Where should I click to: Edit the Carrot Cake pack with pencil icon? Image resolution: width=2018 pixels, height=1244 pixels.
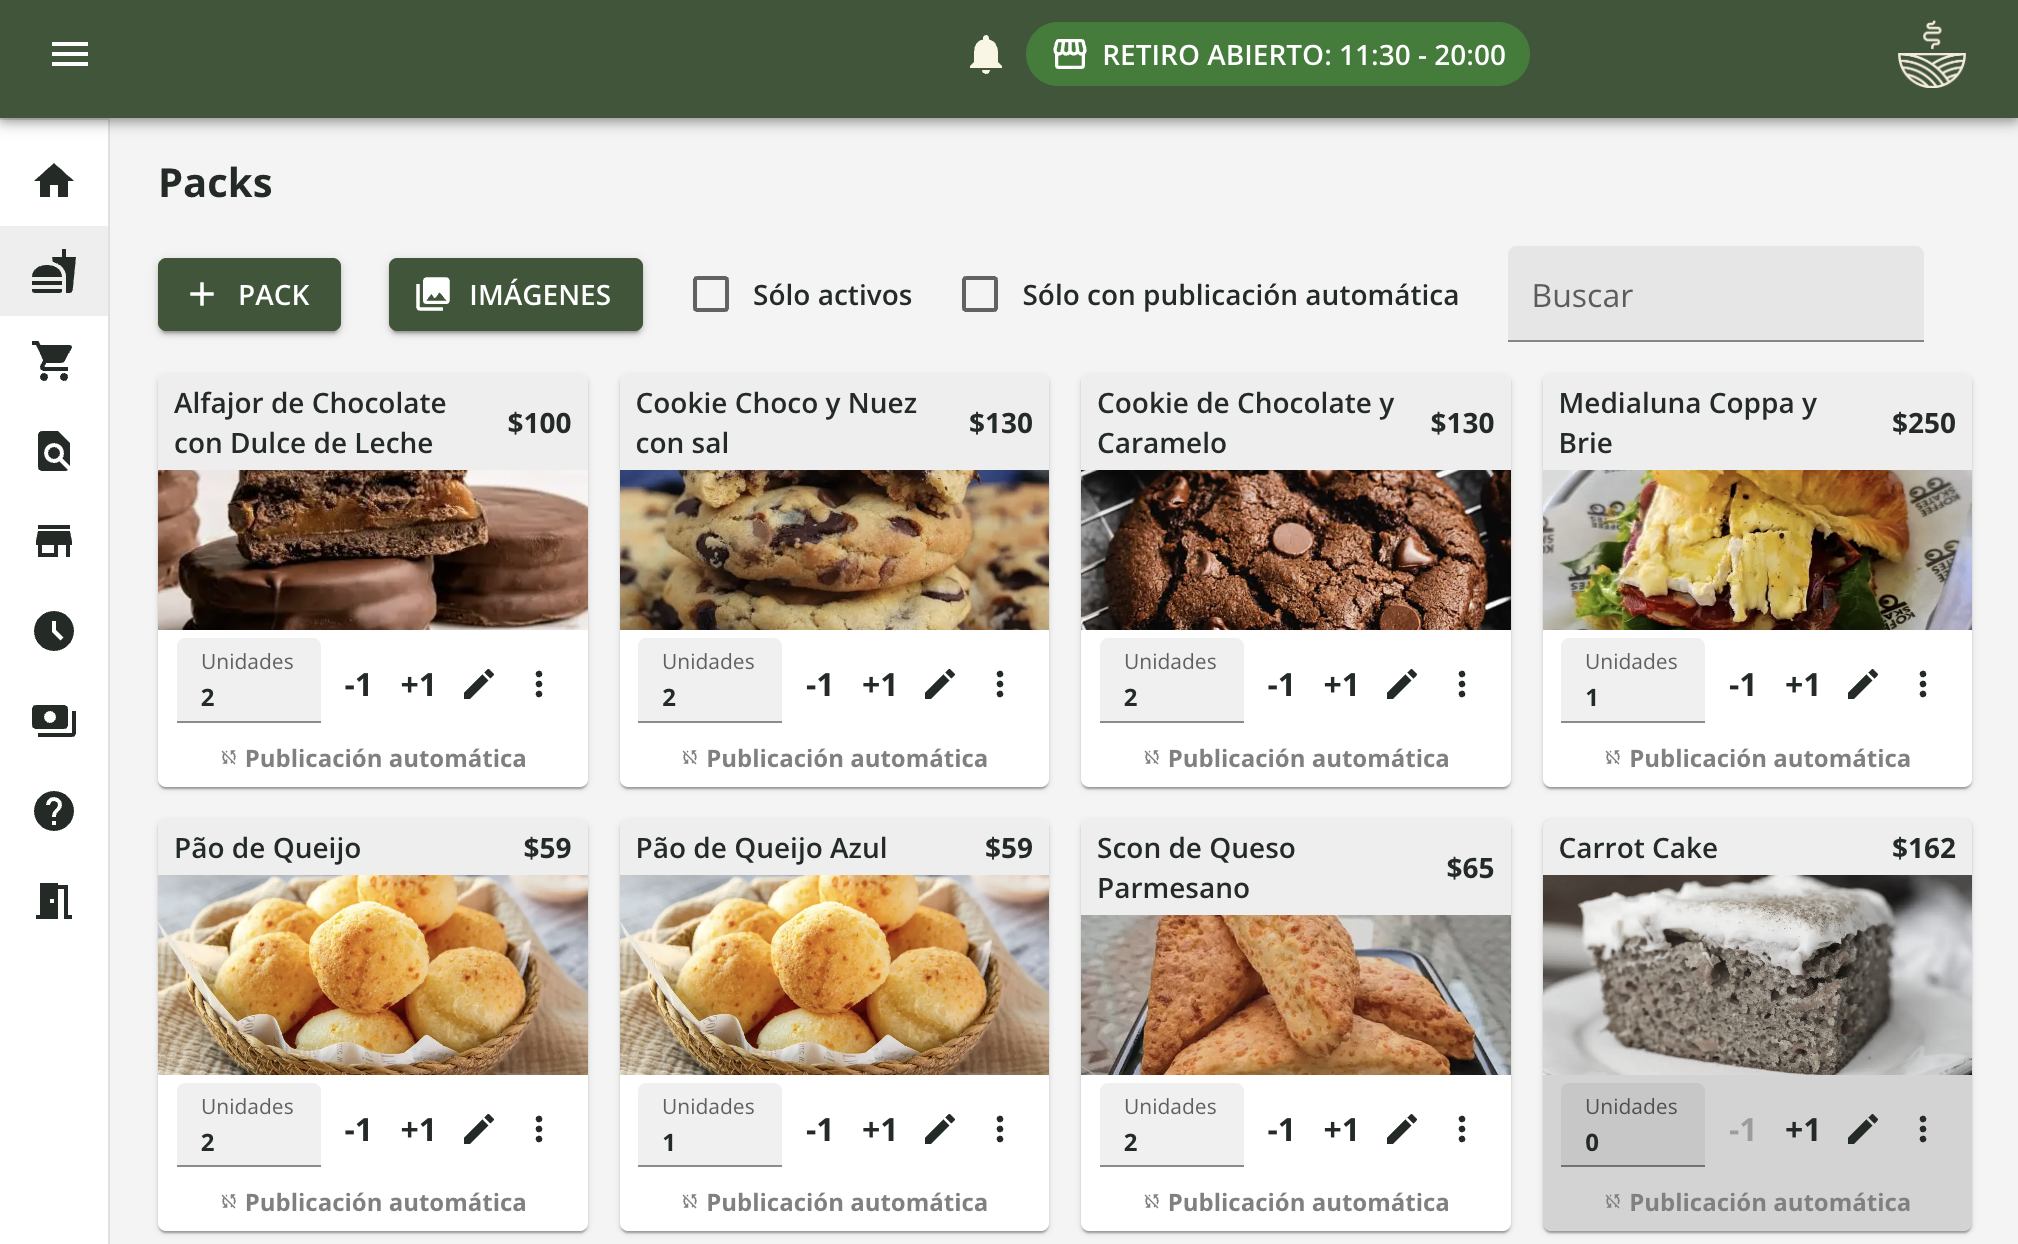[x=1862, y=1130]
